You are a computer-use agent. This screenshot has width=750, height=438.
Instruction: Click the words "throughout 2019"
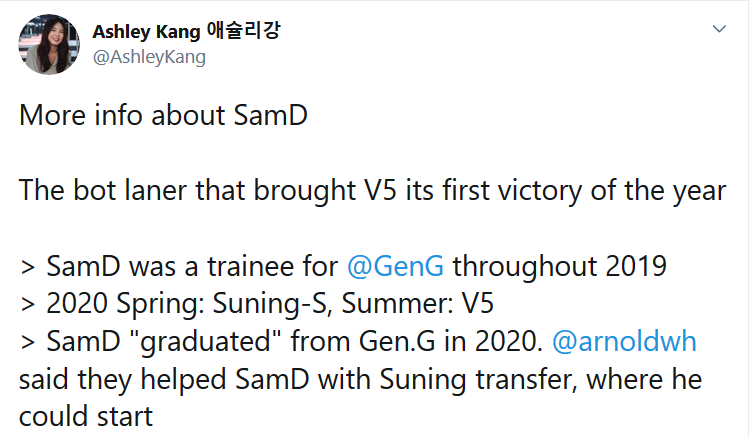[x=559, y=266]
